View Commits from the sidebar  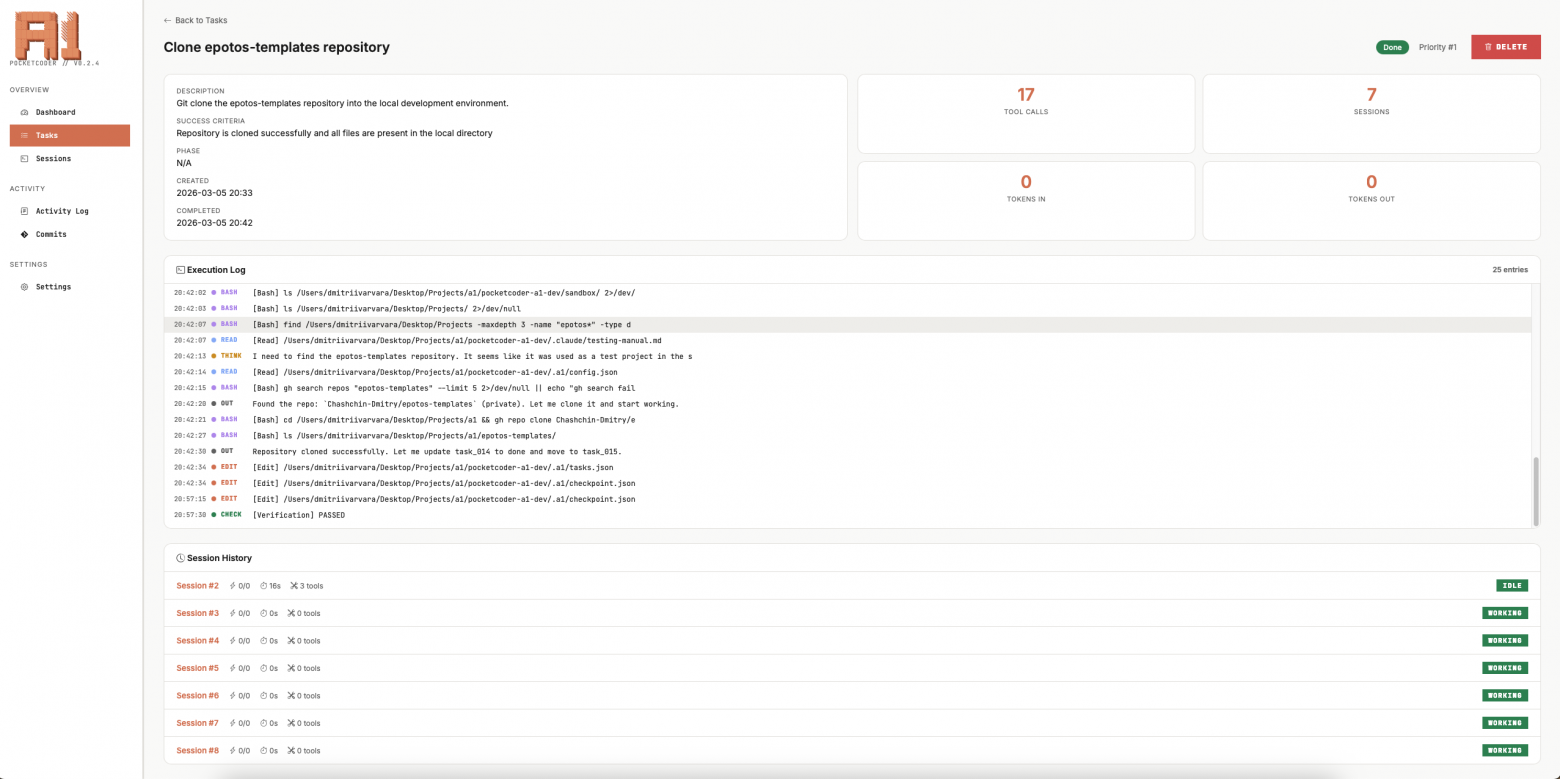(70, 234)
